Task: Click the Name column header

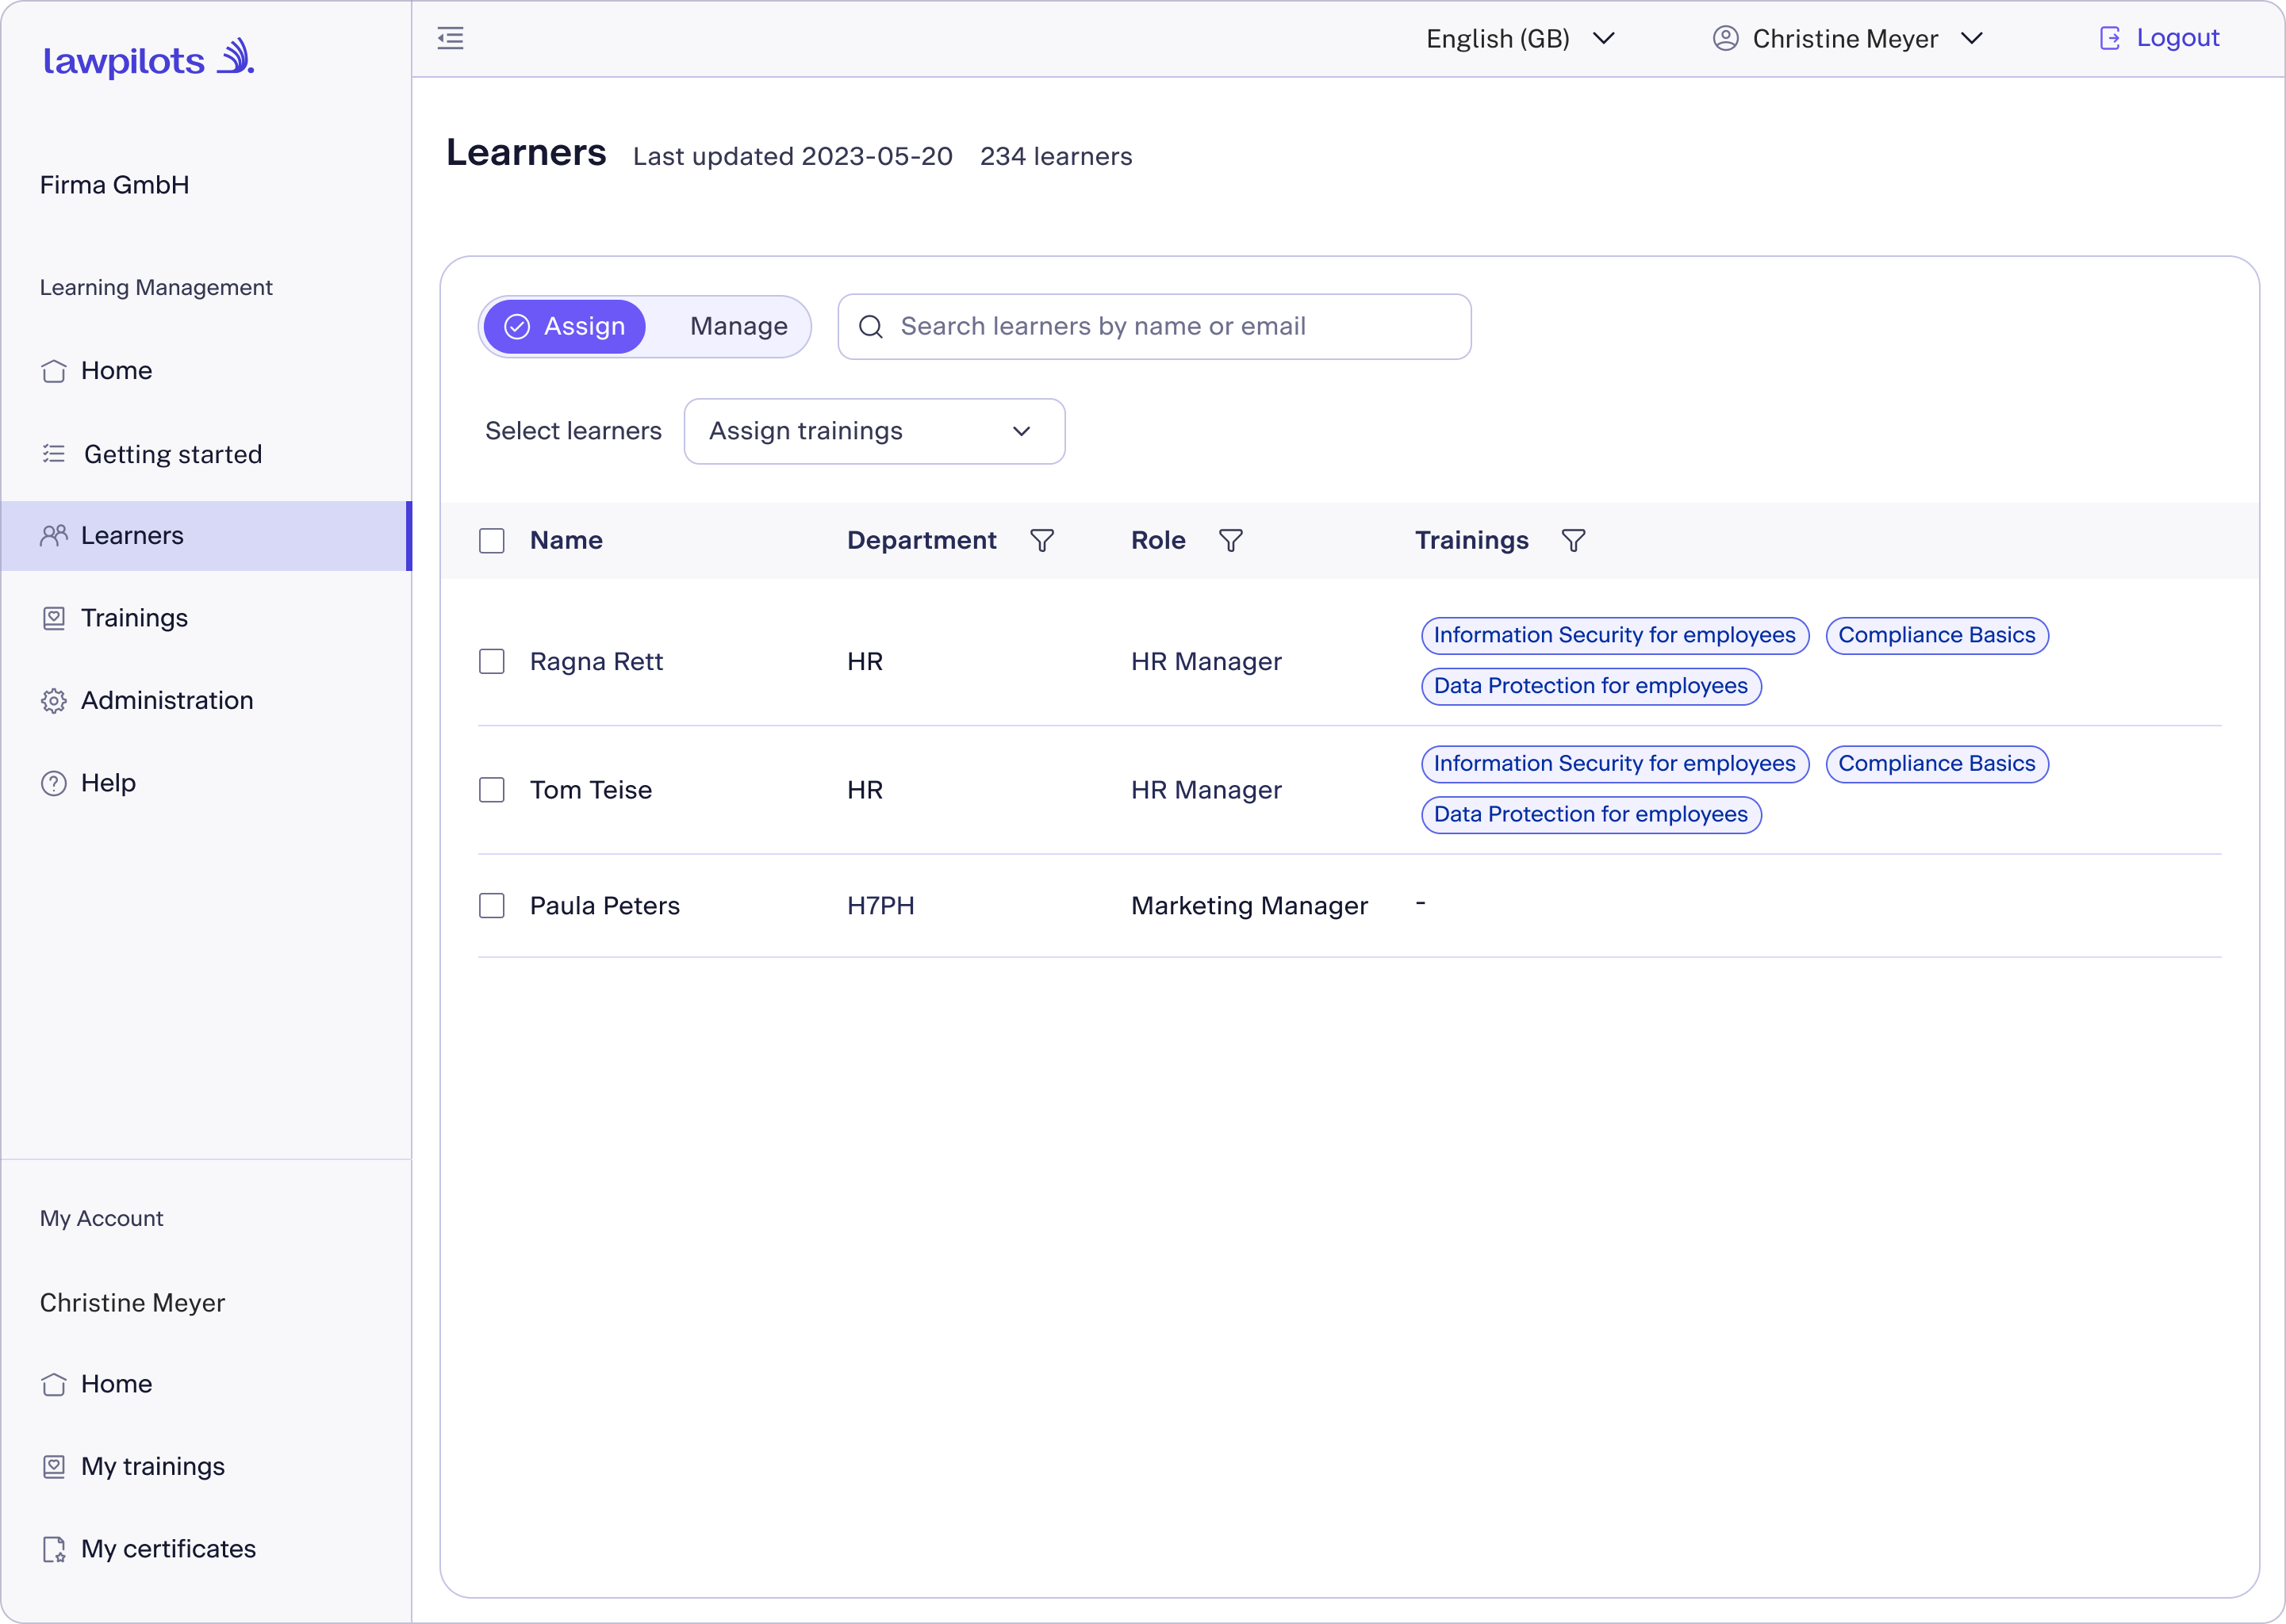Action: (x=566, y=541)
